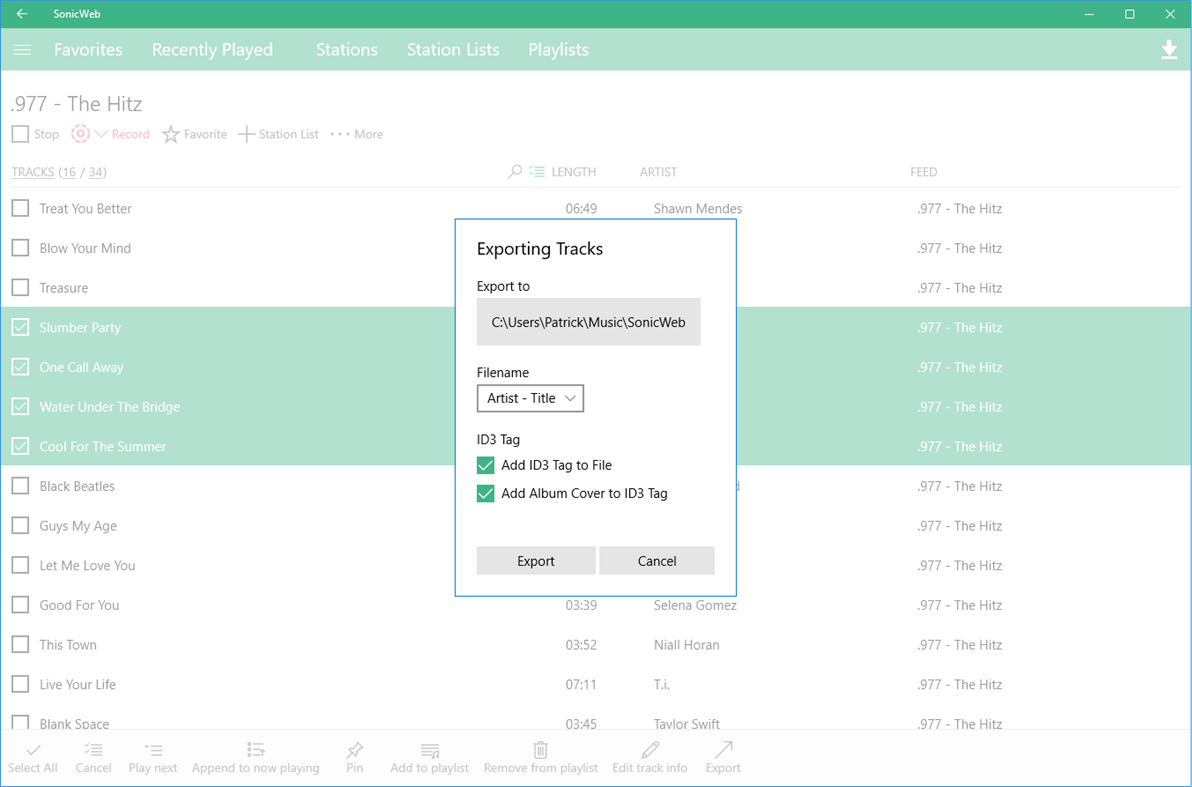Sort by the FEED column header
The image size is (1192, 787).
coord(924,172)
